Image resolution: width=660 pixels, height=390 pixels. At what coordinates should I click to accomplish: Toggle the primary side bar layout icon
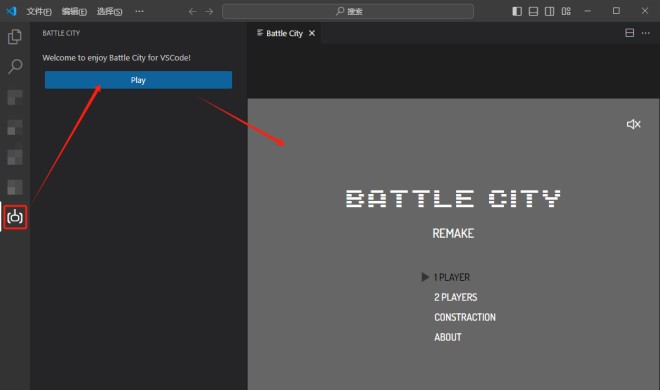[517, 11]
